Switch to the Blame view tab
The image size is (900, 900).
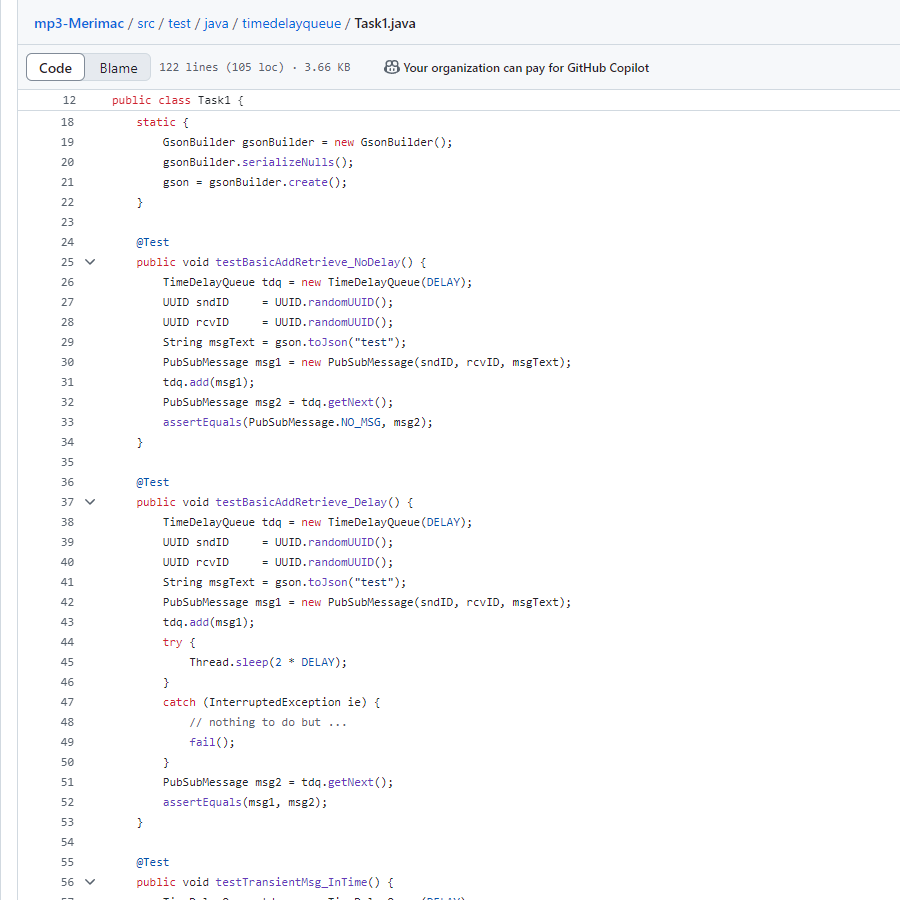[118, 68]
